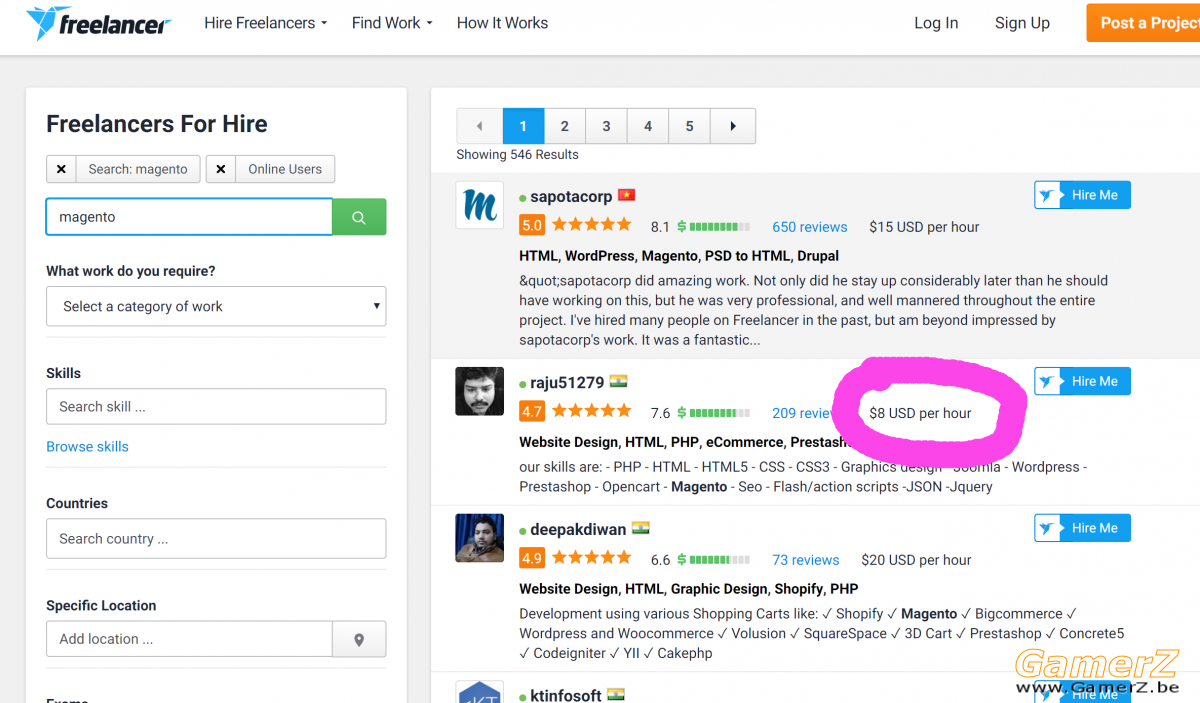Click the India flag beside raju51279
1200x703 pixels.
619,382
